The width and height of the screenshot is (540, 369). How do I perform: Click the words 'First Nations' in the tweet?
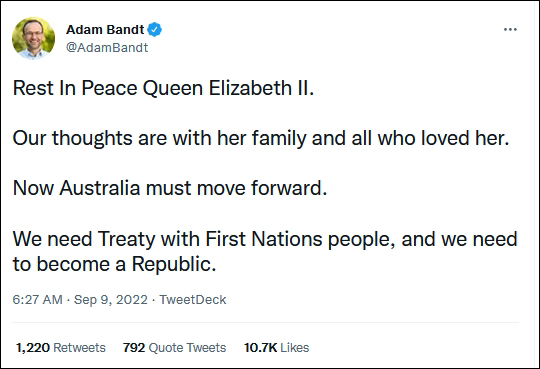pyautogui.click(x=264, y=239)
